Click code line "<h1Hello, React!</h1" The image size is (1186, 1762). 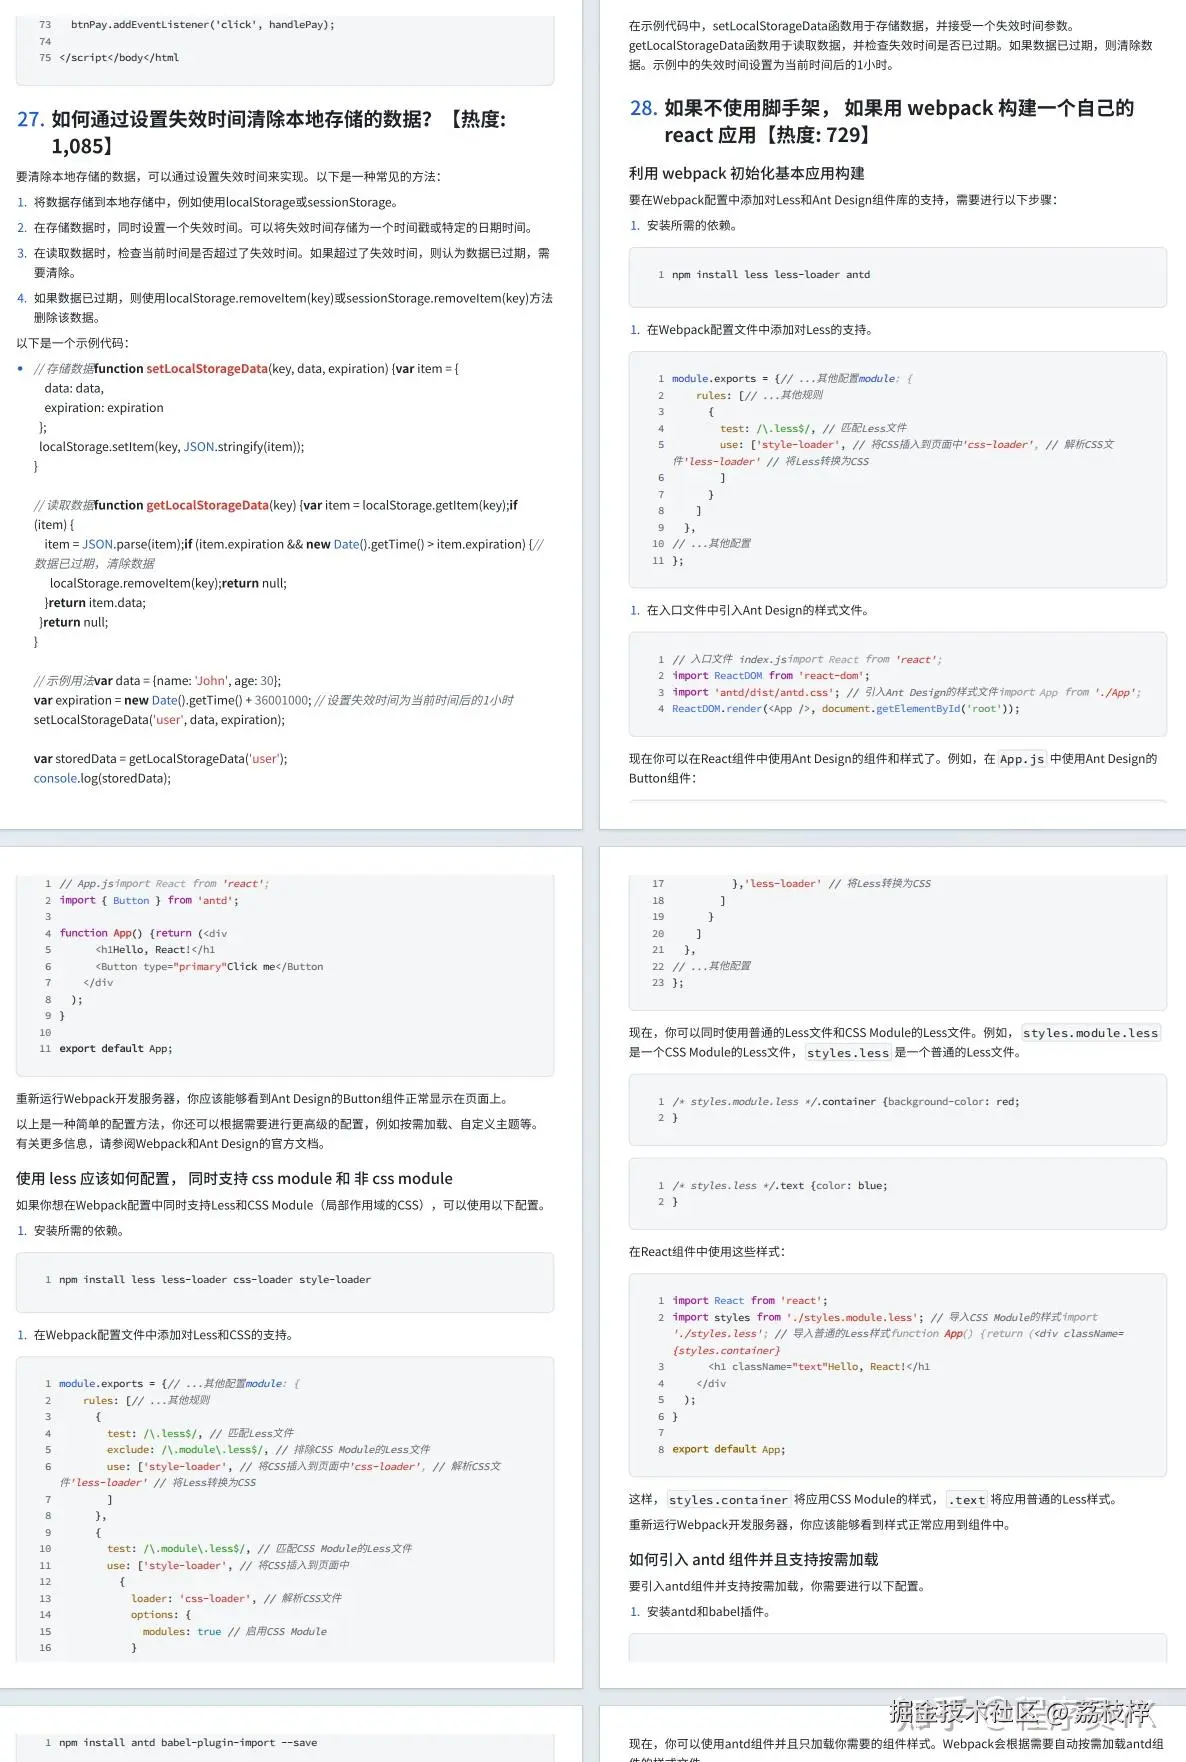point(155,949)
